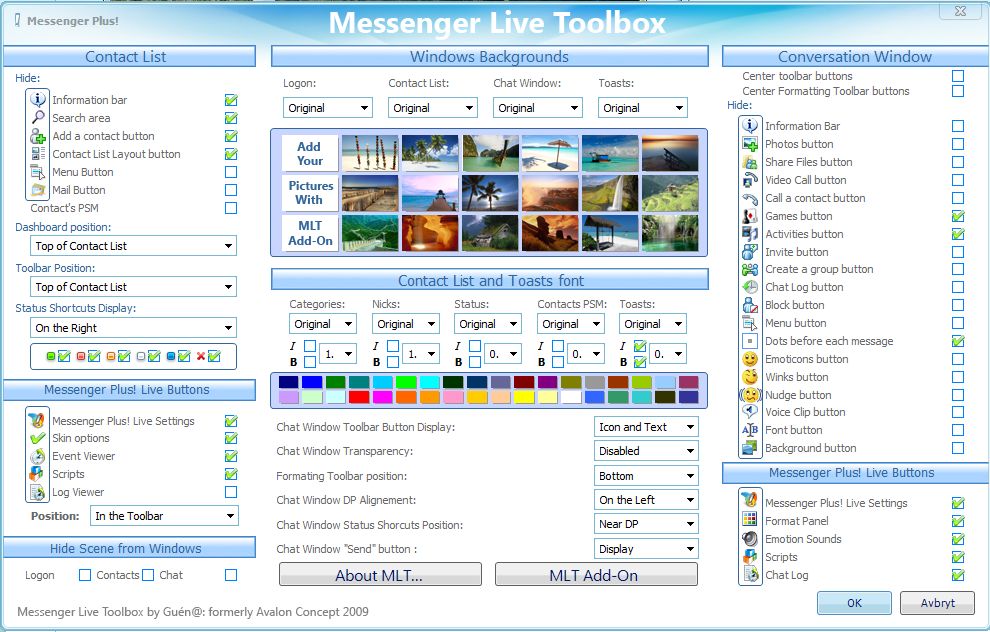Open the Dashboard position dropdown

tap(133, 246)
